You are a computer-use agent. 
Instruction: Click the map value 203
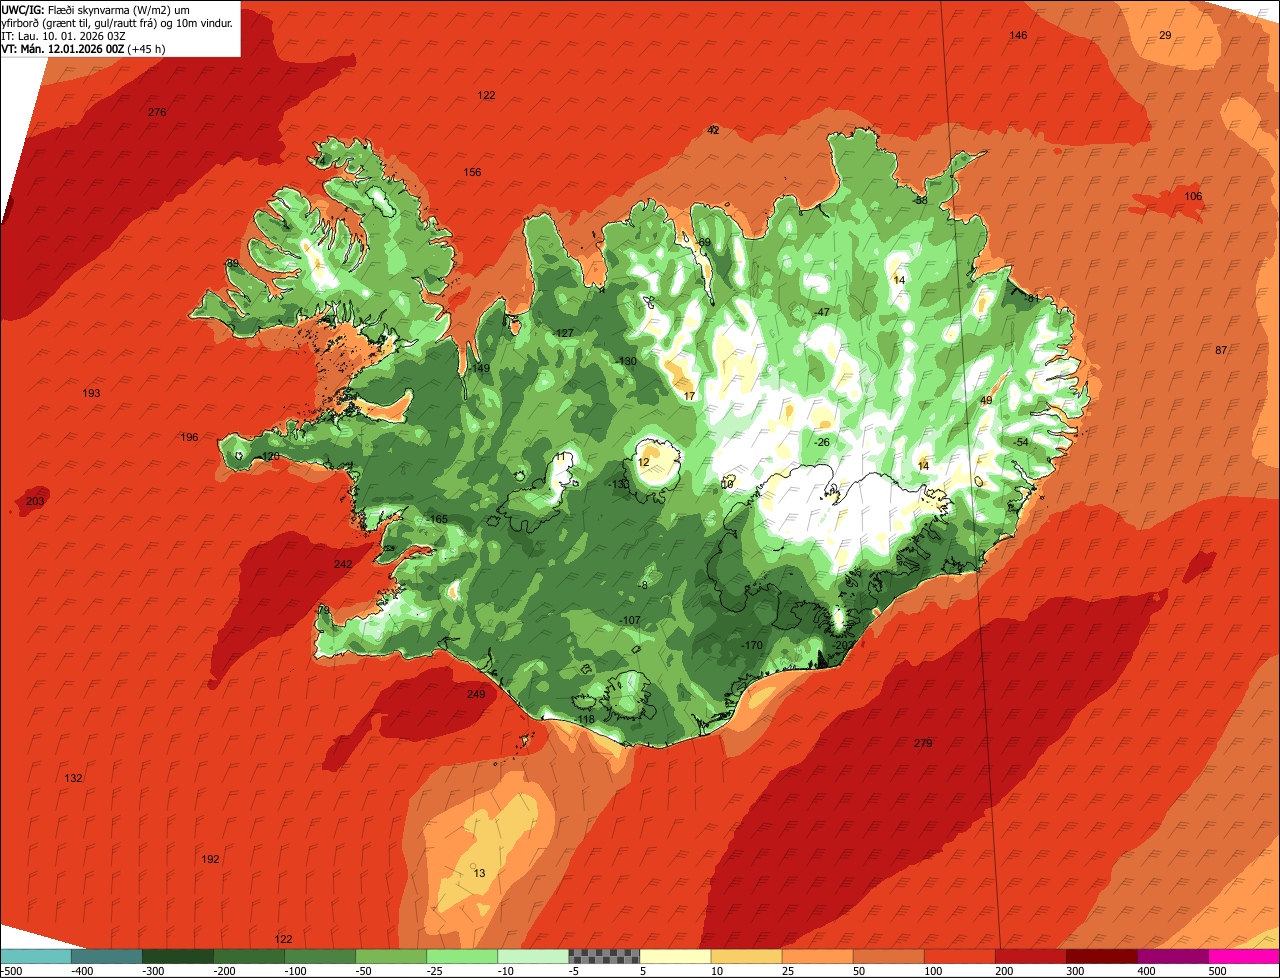(x=35, y=501)
